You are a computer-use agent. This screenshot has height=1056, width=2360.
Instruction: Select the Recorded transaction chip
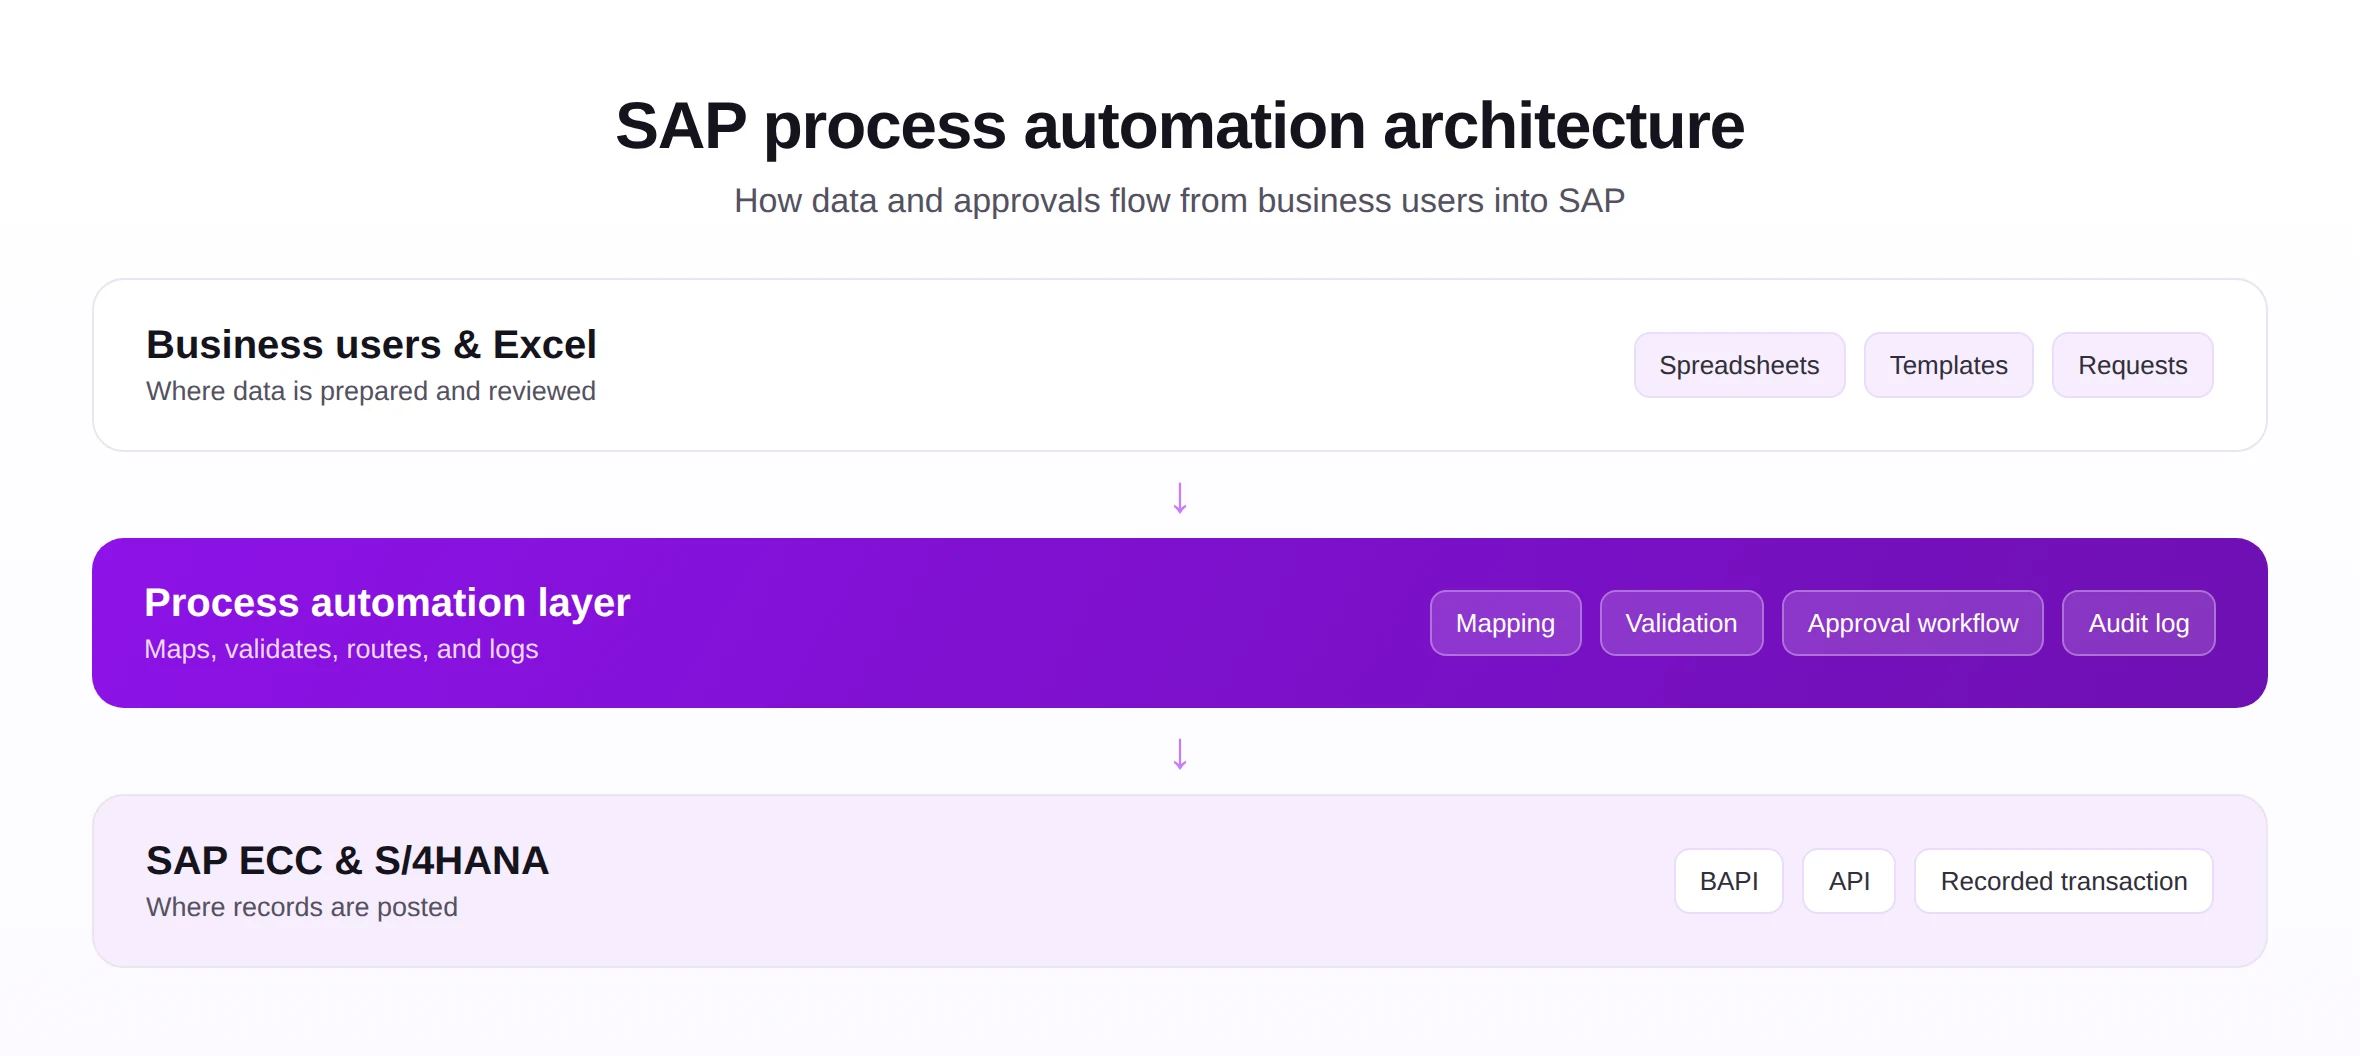pos(2063,881)
